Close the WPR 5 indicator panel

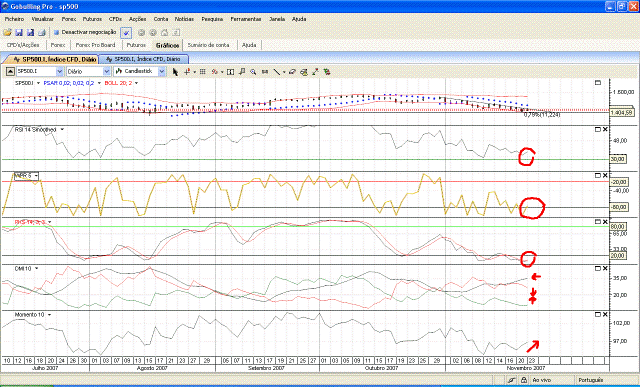tap(605, 176)
